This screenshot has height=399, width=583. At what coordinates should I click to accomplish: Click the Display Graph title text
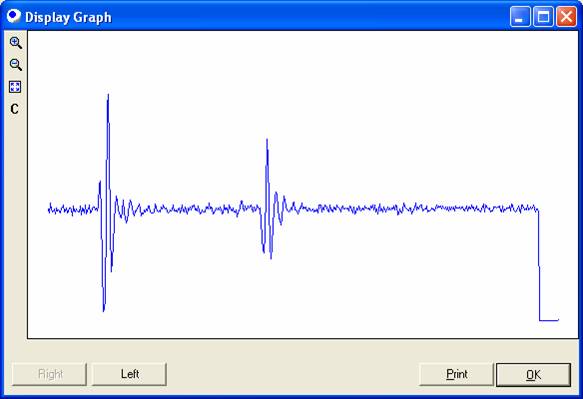[68, 17]
